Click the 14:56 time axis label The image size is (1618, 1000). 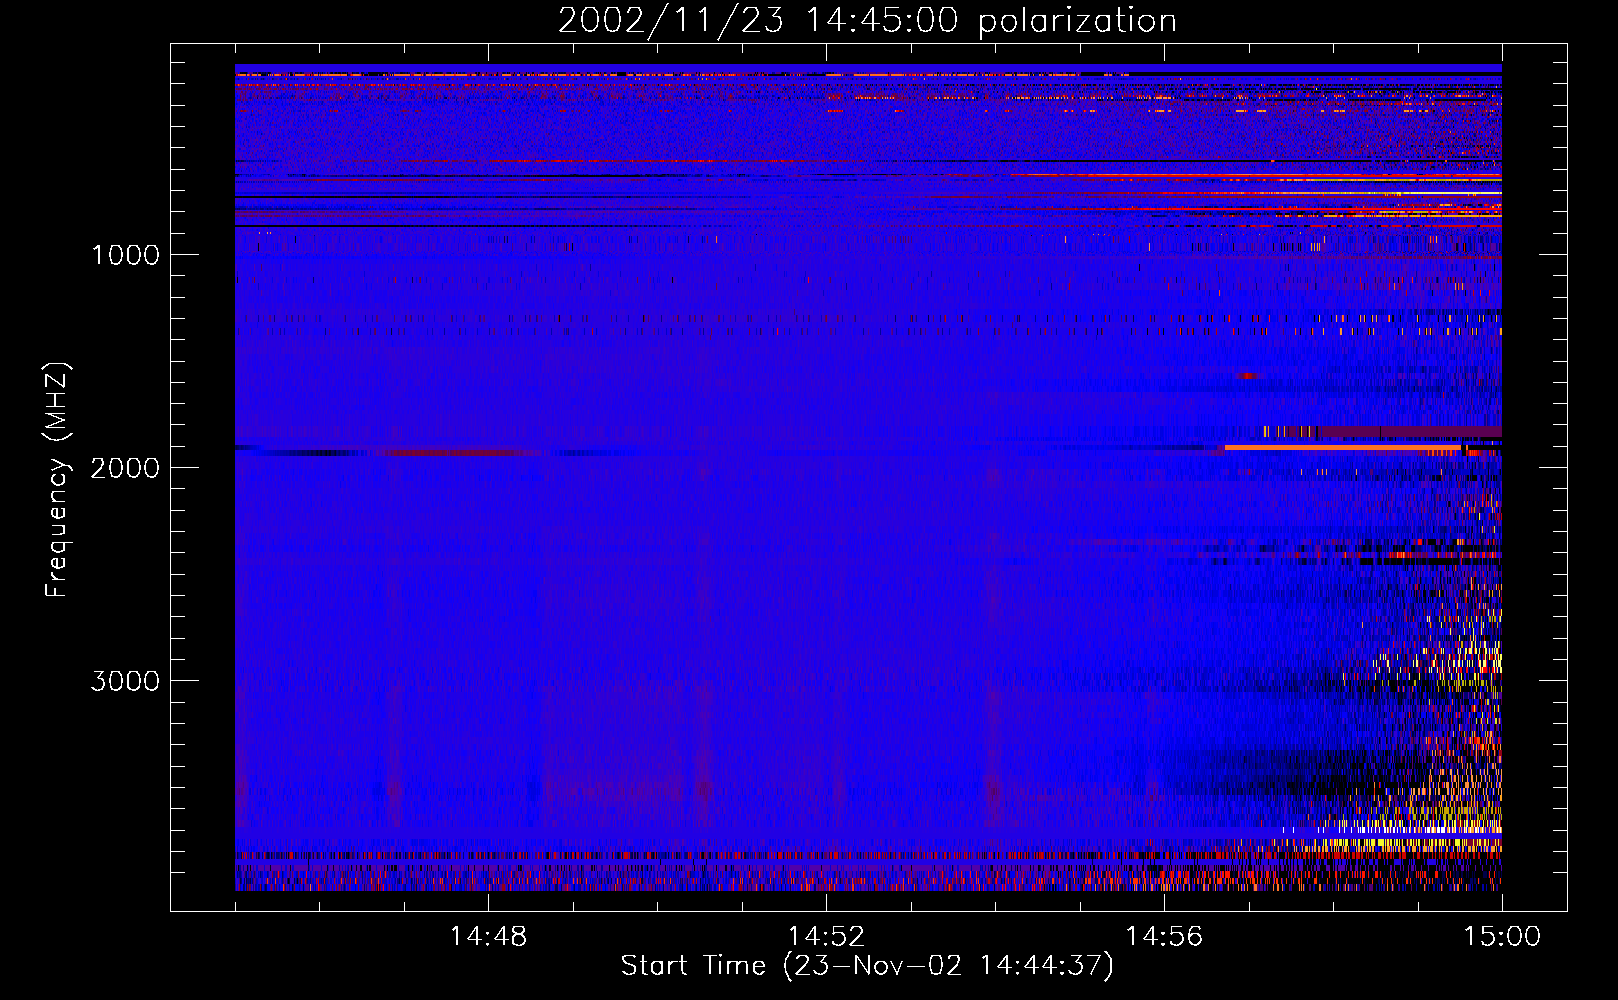[x=1164, y=937]
